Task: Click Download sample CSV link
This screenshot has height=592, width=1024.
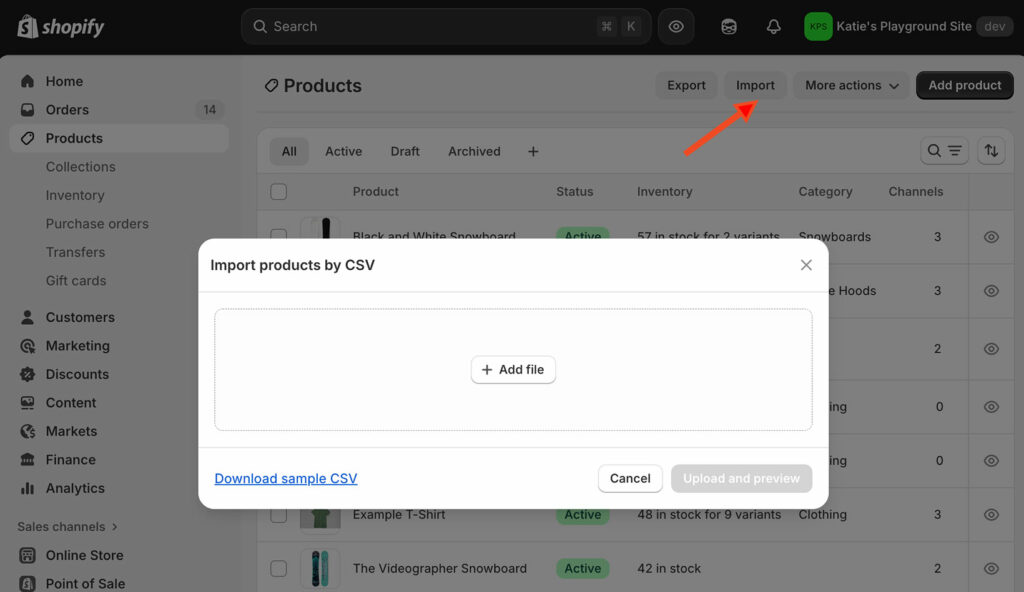Action: (x=286, y=478)
